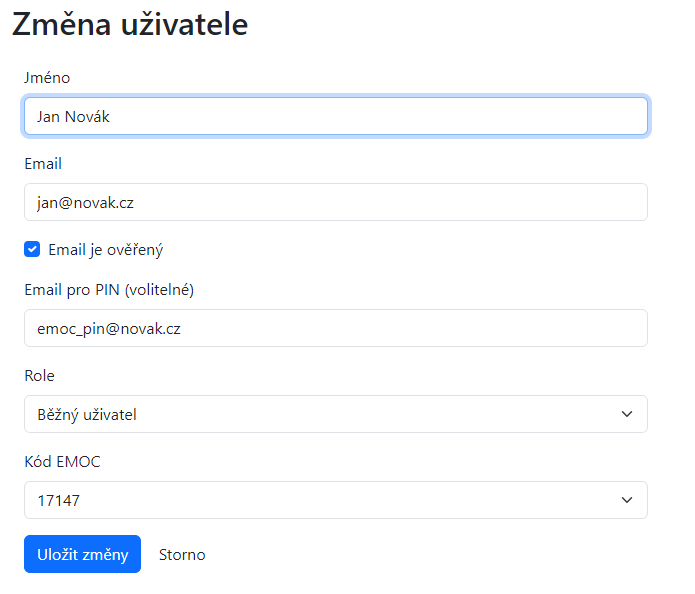The image size is (695, 594).
Task: Click the "Email pro PIN (volitelné)" label
Action: [109, 290]
